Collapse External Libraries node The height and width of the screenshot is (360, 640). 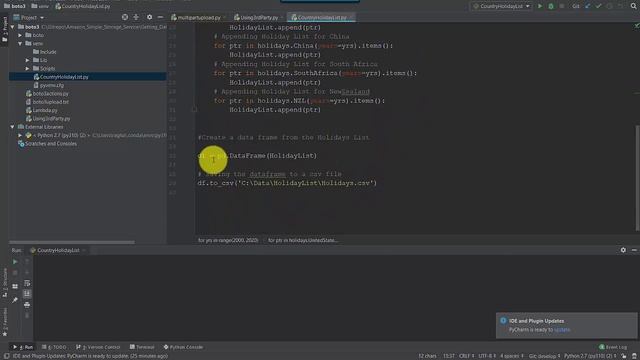pyautogui.click(x=13, y=127)
